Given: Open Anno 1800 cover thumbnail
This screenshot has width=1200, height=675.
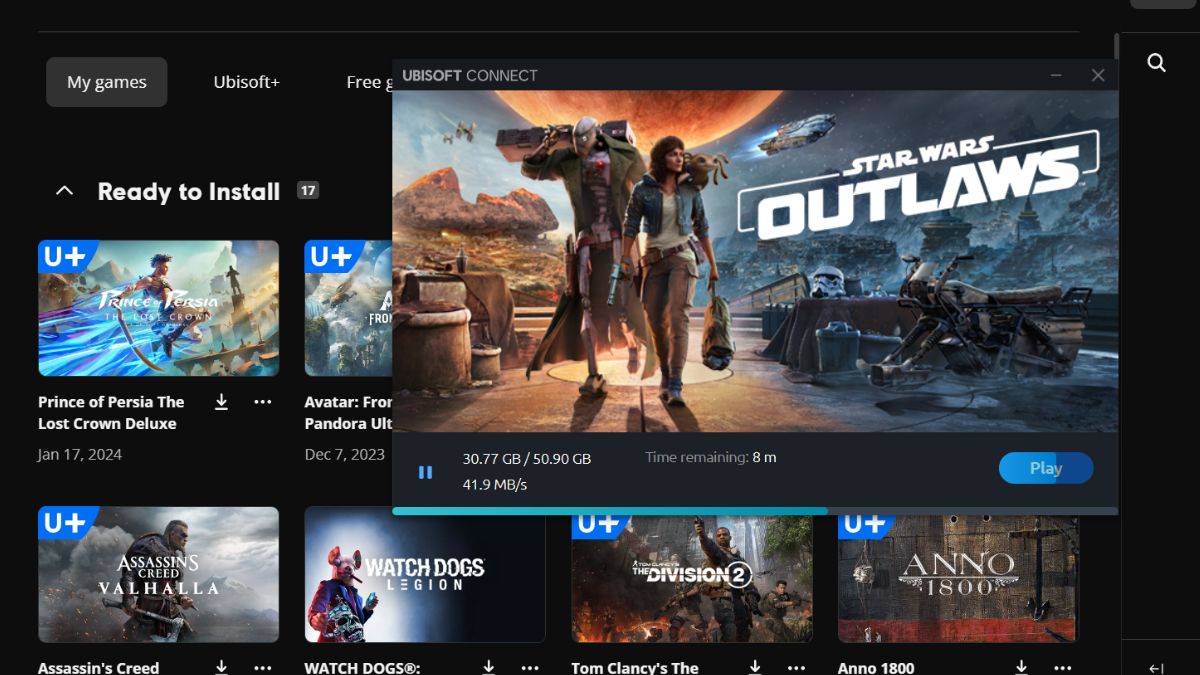Looking at the screenshot, I should 958,580.
